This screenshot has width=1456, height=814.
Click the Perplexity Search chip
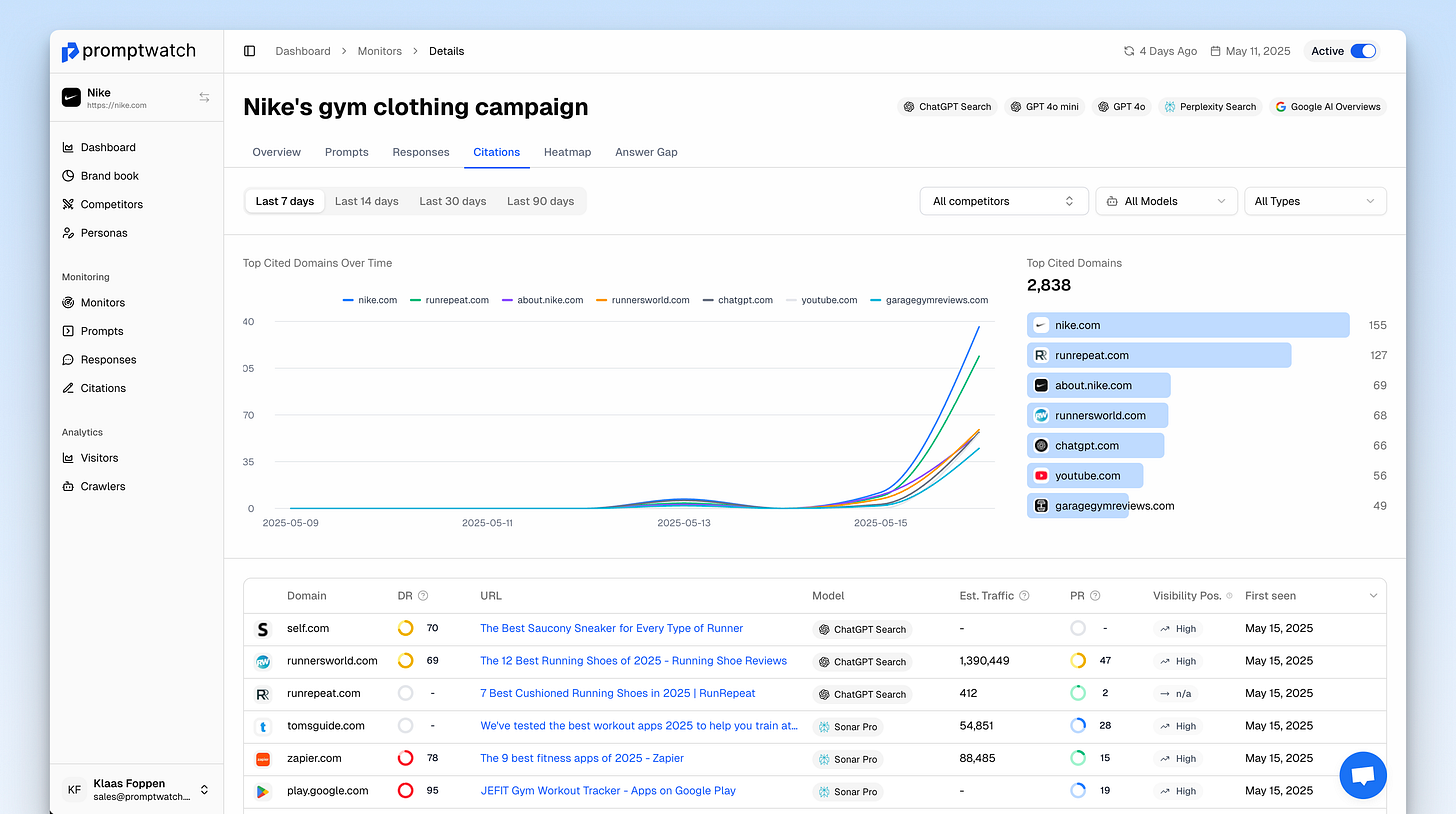pos(1210,107)
